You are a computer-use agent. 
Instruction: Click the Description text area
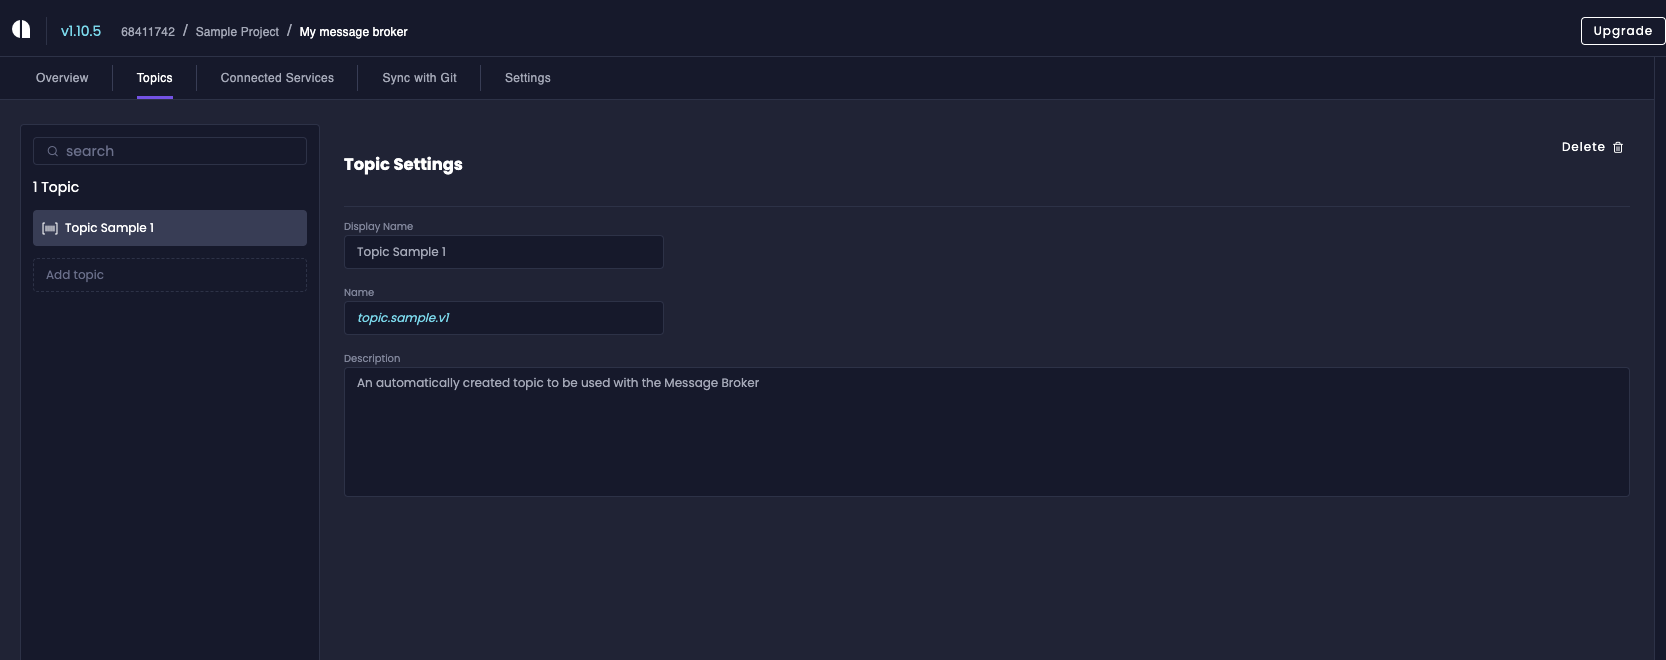pos(987,432)
